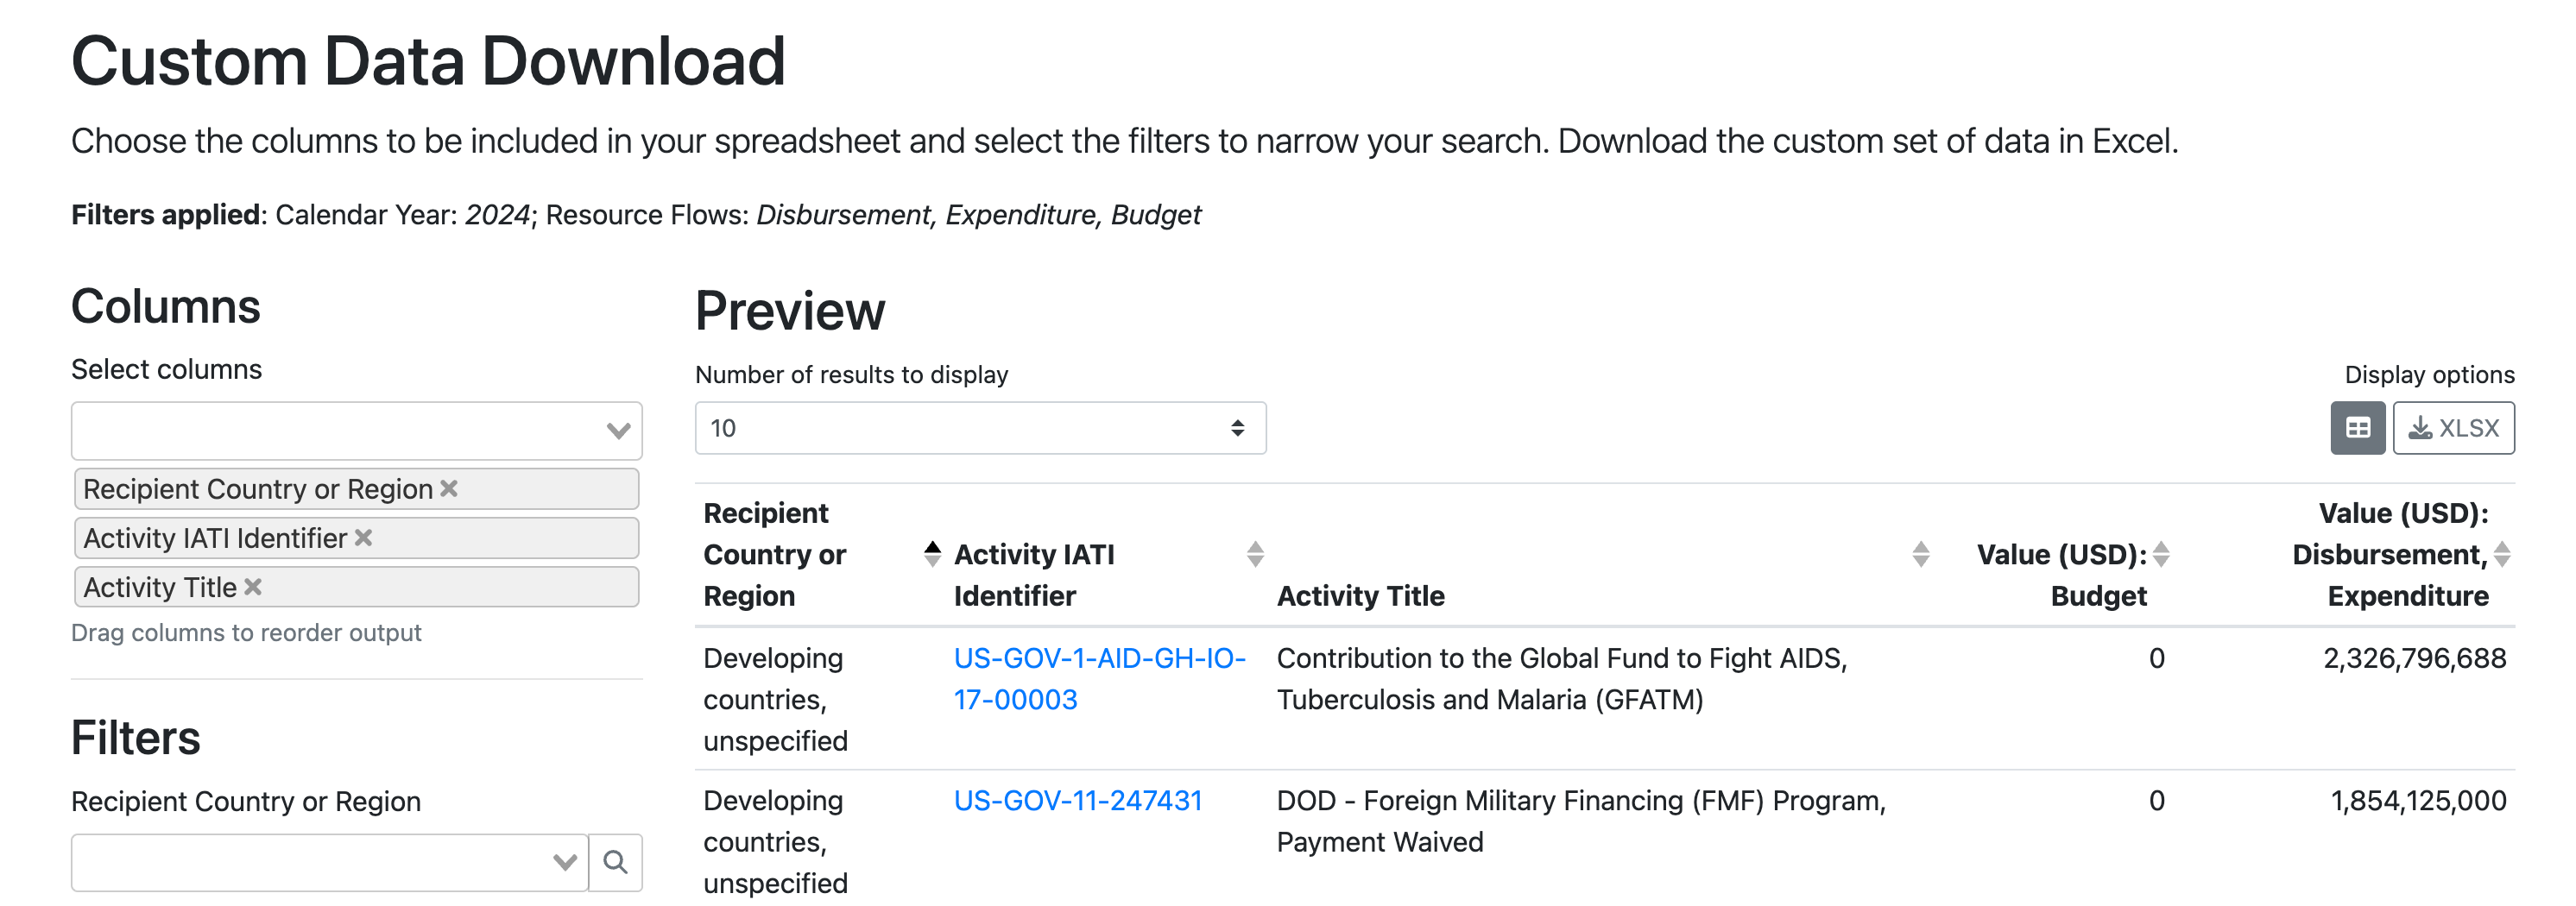This screenshot has height=906, width=2576.
Task: Click the Recipient Country or Region column tag
Action: tap(257, 489)
